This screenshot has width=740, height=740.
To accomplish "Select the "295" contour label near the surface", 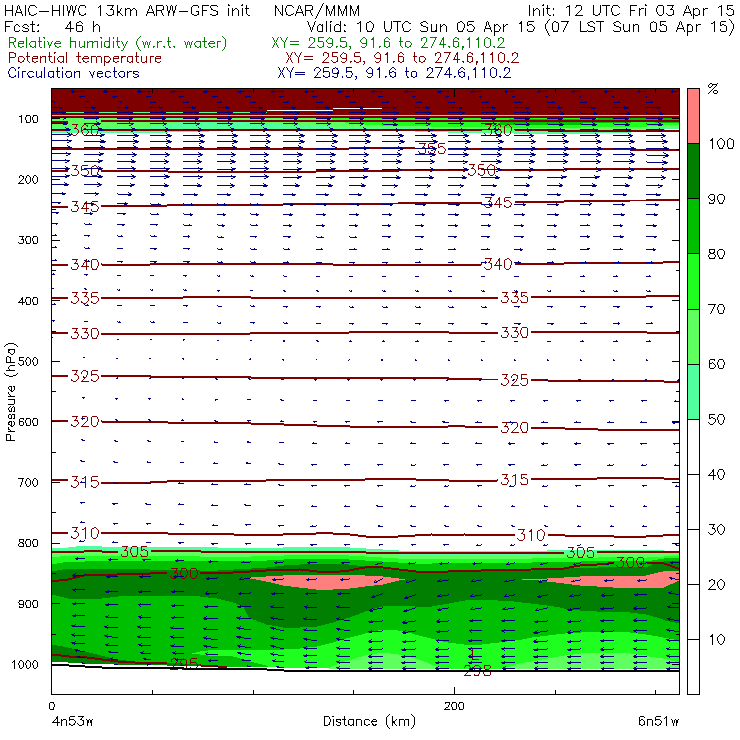I will pyautogui.click(x=184, y=664).
